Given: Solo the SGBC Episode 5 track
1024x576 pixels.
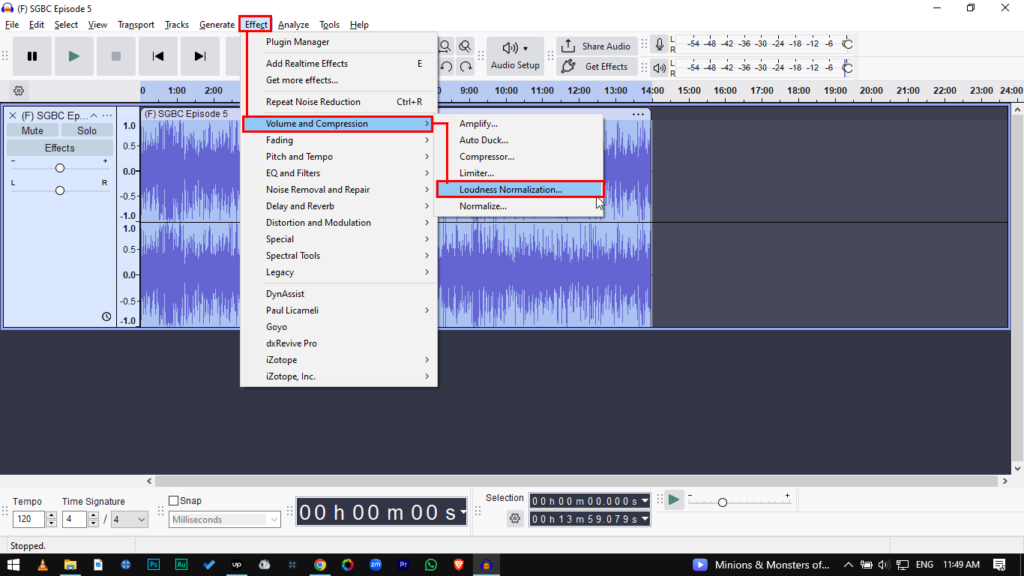Looking at the screenshot, I should (x=87, y=131).
